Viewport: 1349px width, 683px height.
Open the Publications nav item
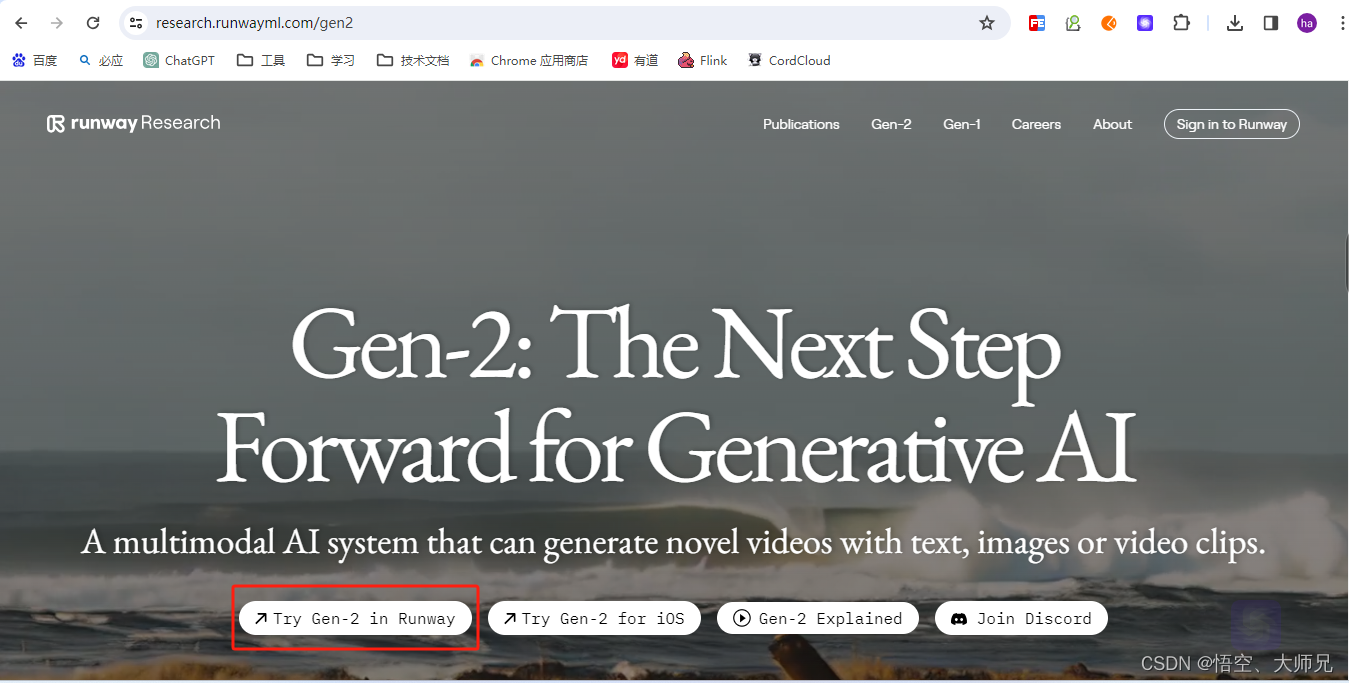pos(801,124)
